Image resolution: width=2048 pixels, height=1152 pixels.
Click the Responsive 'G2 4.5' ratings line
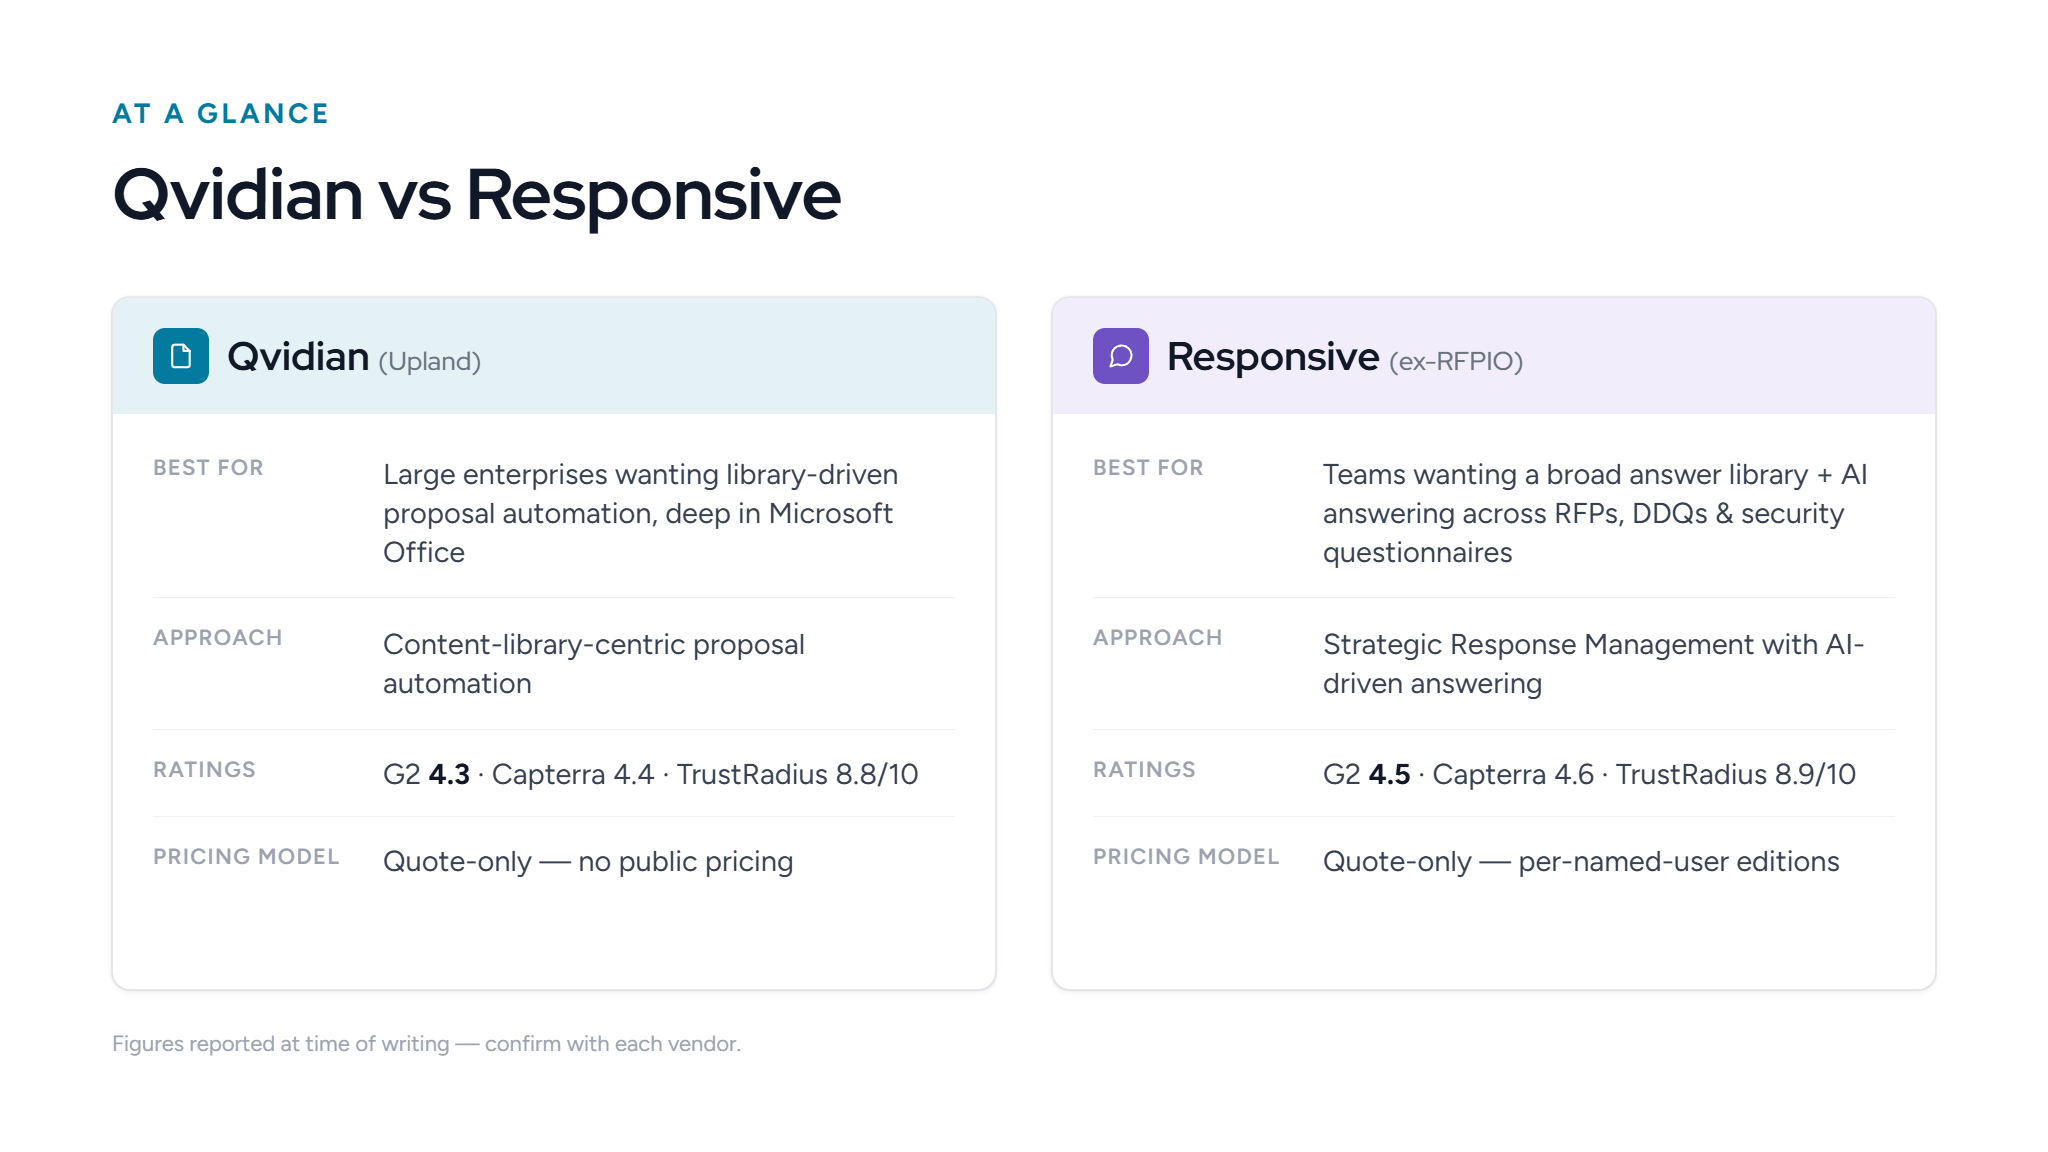pyautogui.click(x=1589, y=774)
